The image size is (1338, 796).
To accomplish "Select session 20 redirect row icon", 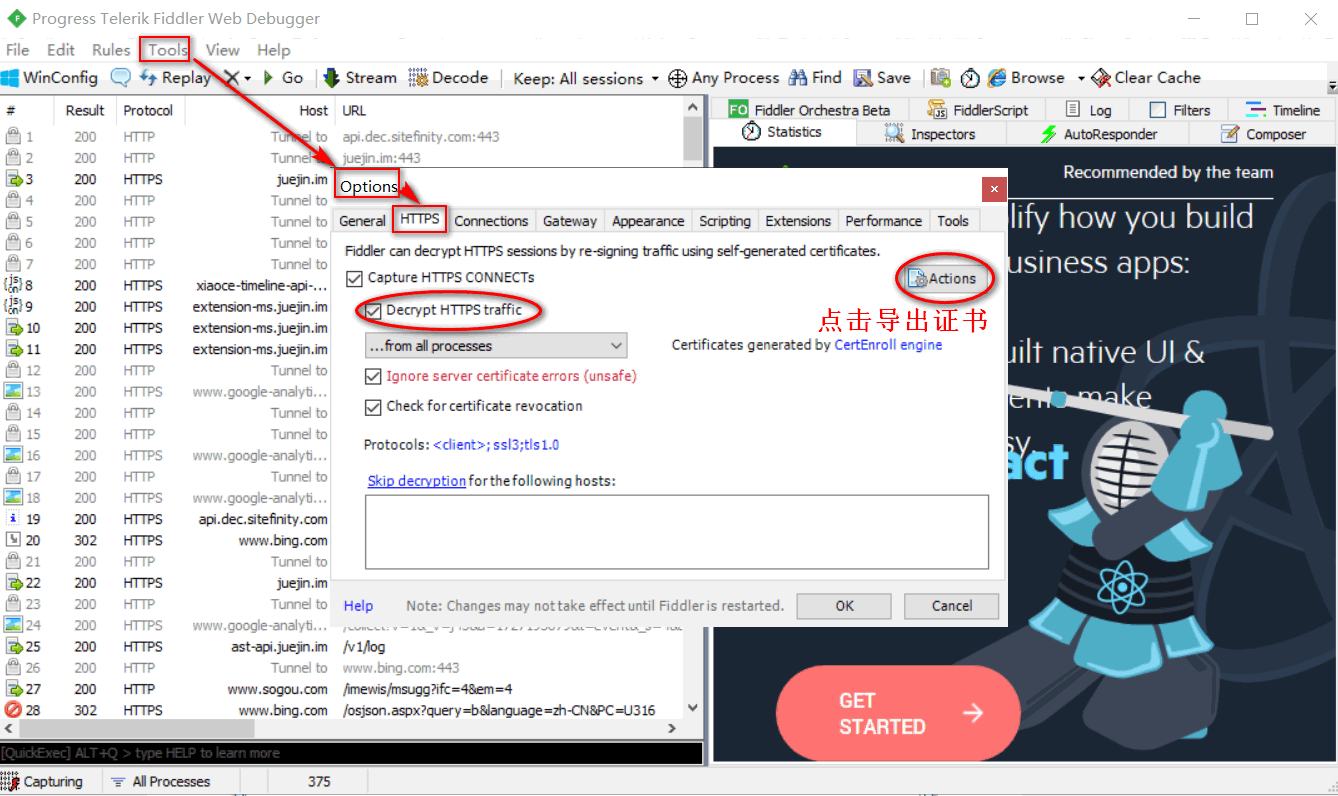I will click(x=13, y=540).
